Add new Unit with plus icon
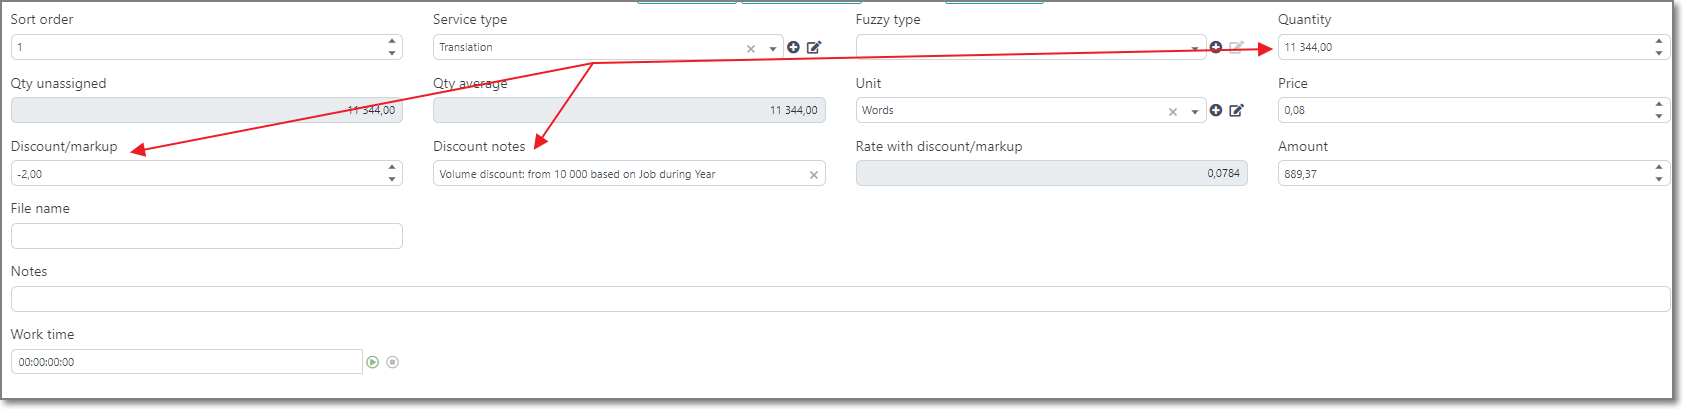 [x=1216, y=110]
